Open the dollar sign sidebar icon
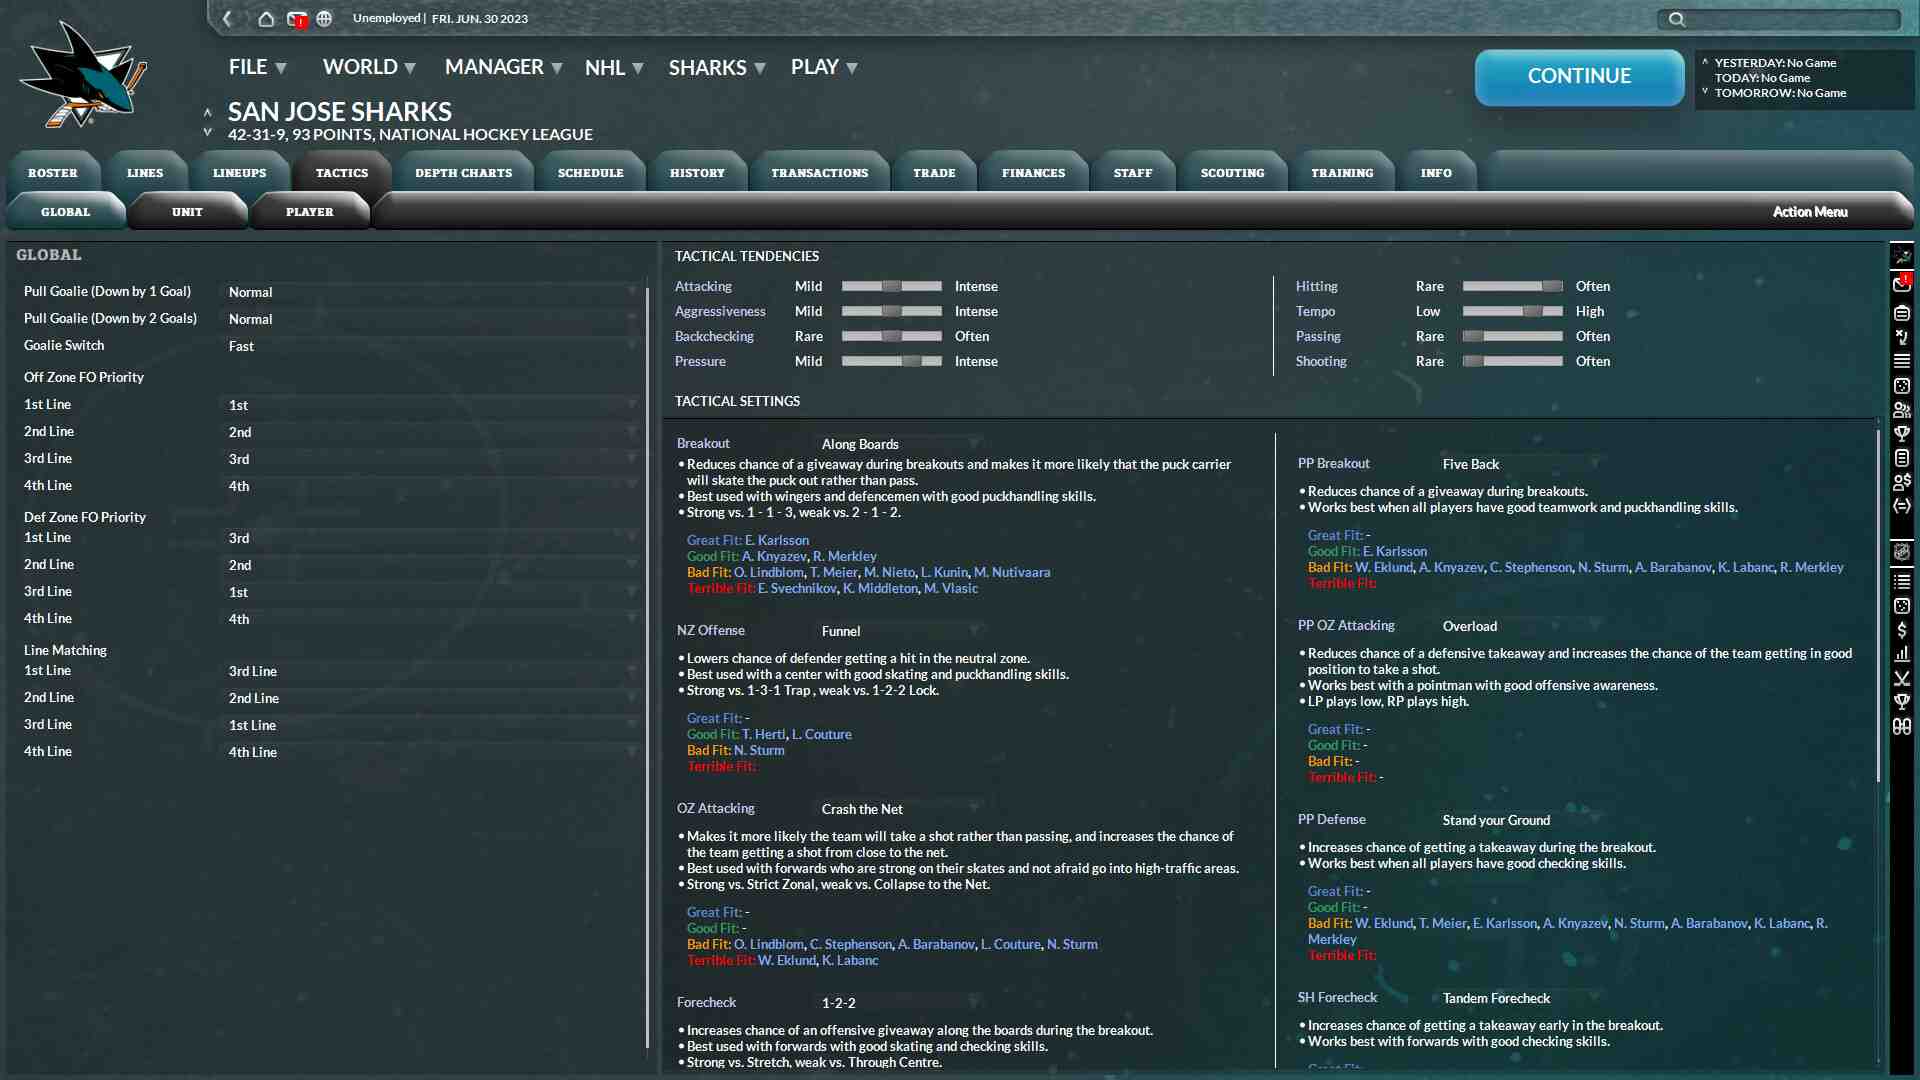The width and height of the screenshot is (1920, 1080). (1902, 630)
